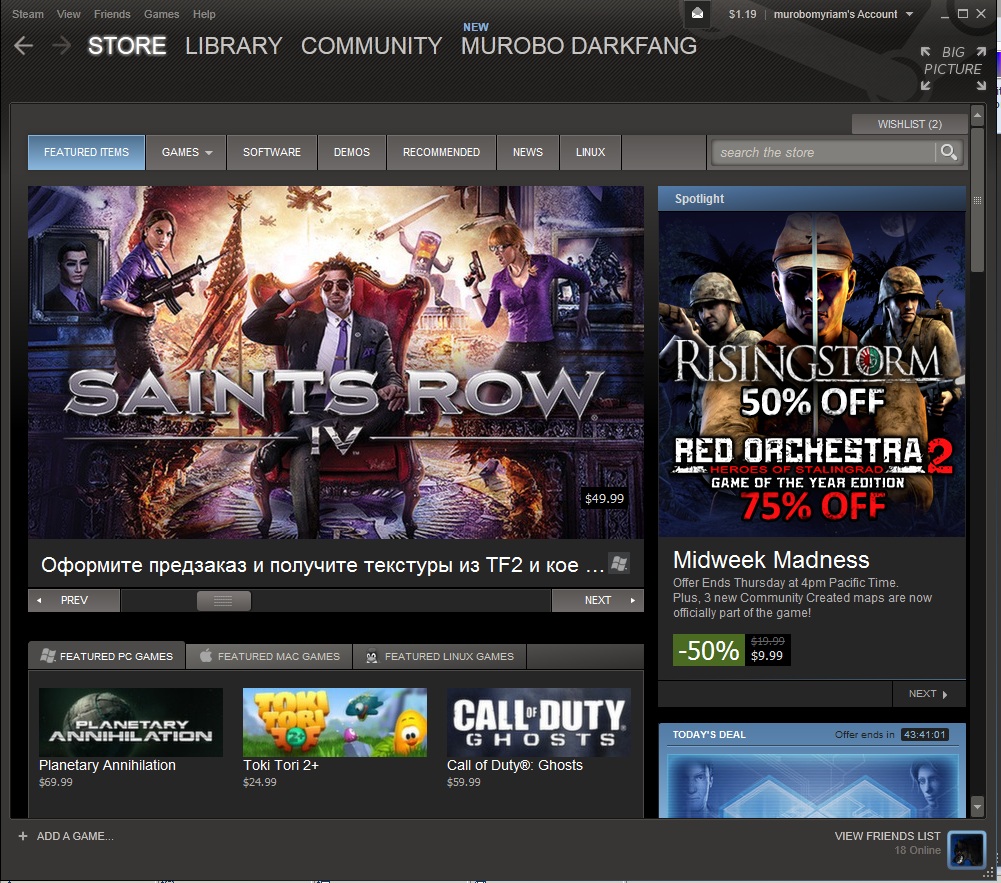
Task: Go to the STORE section
Action: (x=127, y=46)
